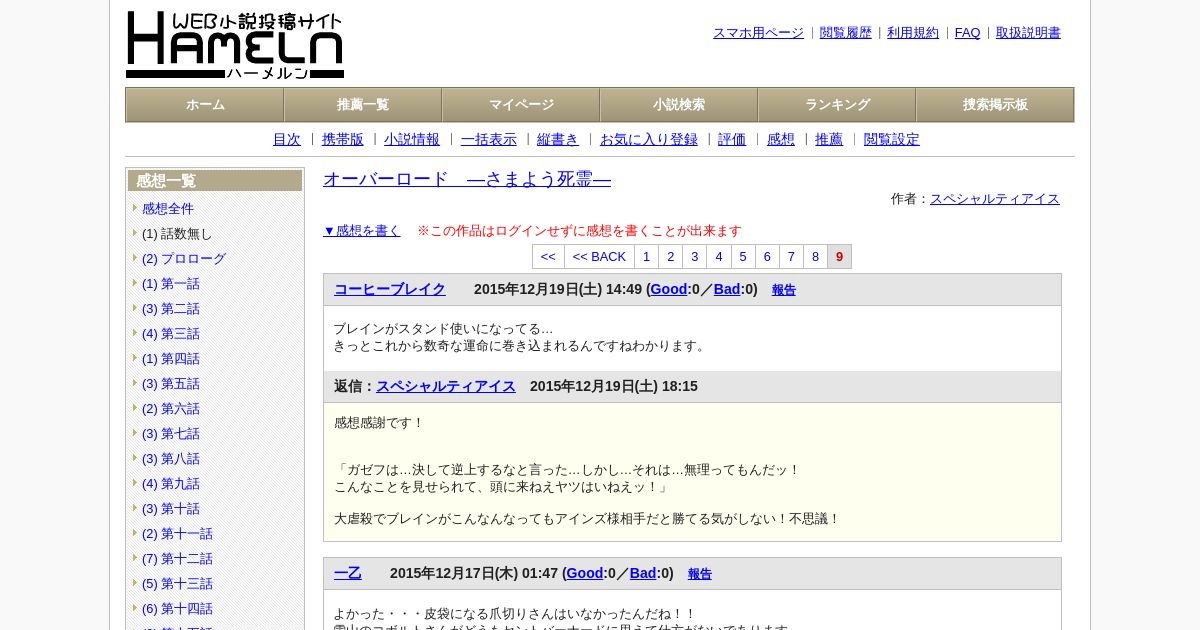Go to comments page 8
The height and width of the screenshot is (630, 1200).
click(x=815, y=257)
